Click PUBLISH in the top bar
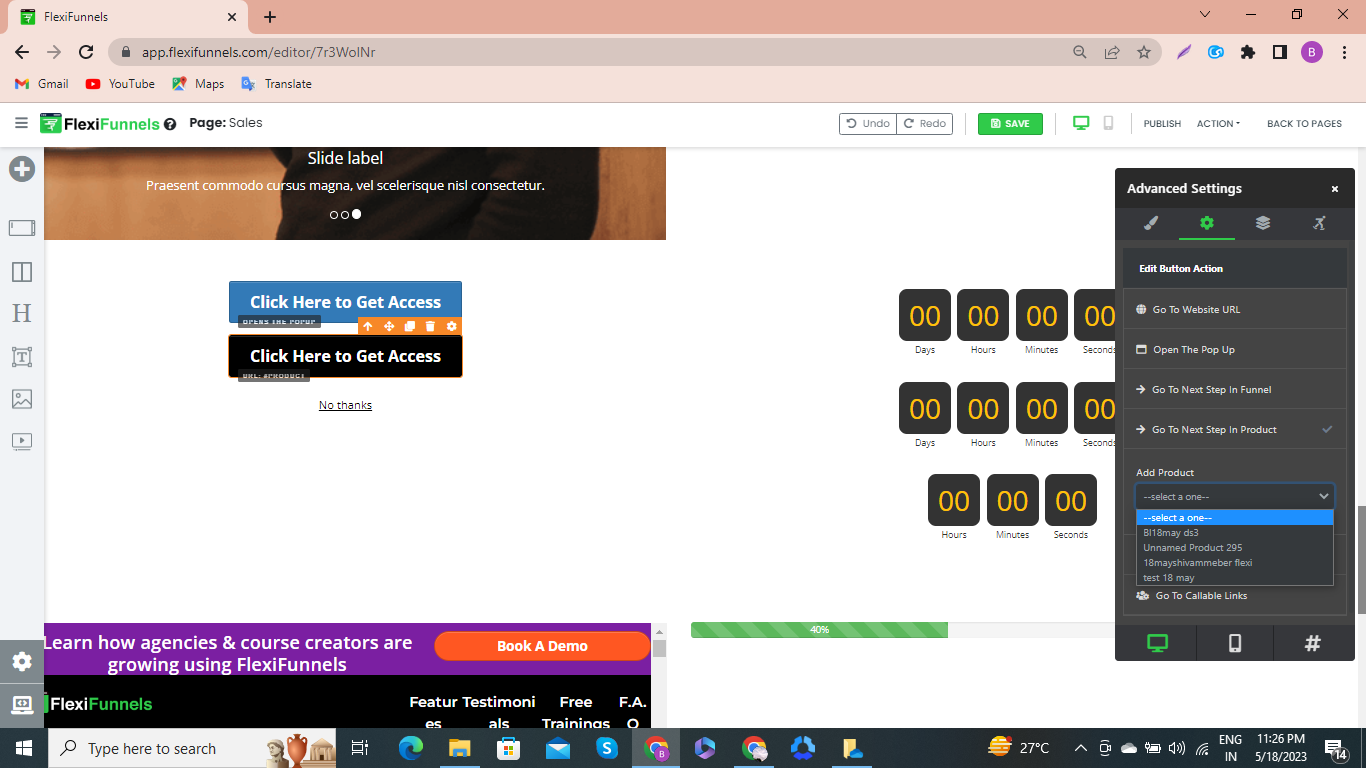Image resolution: width=1366 pixels, height=768 pixels. coord(1162,123)
